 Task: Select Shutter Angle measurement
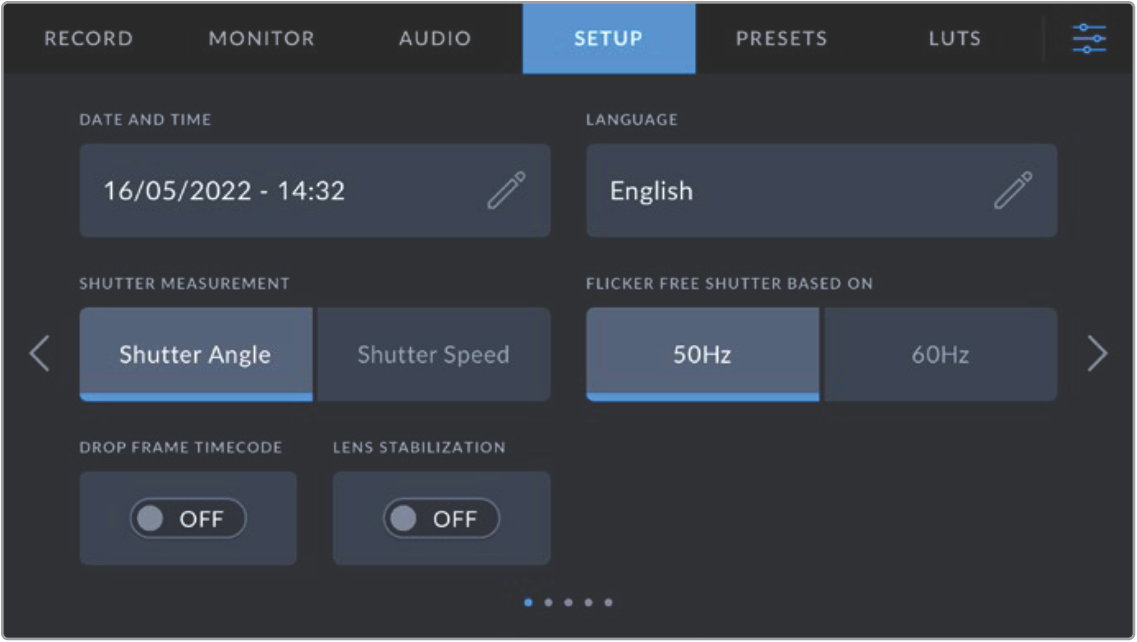click(x=196, y=354)
